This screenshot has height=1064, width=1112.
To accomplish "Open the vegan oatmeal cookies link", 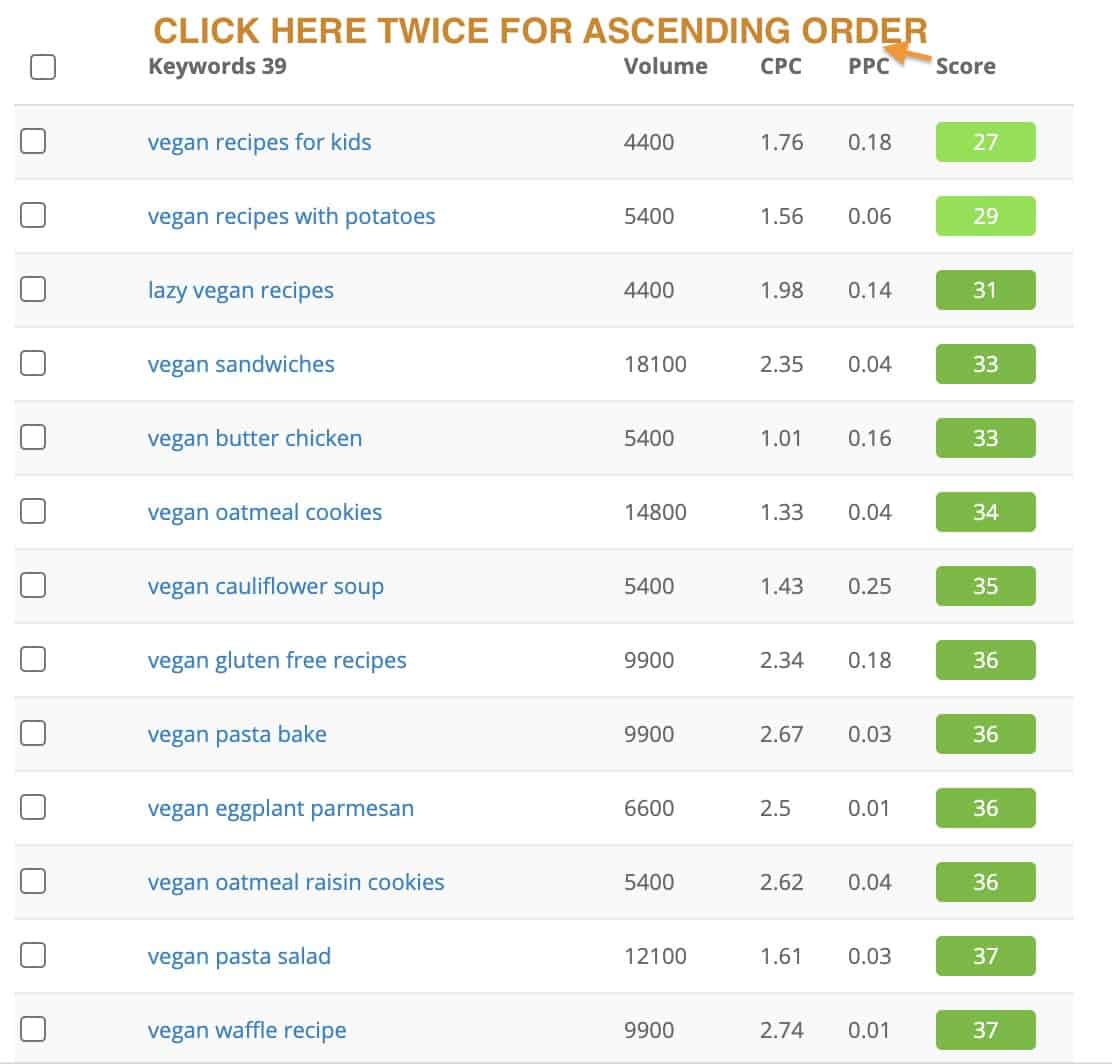I will 265,513.
